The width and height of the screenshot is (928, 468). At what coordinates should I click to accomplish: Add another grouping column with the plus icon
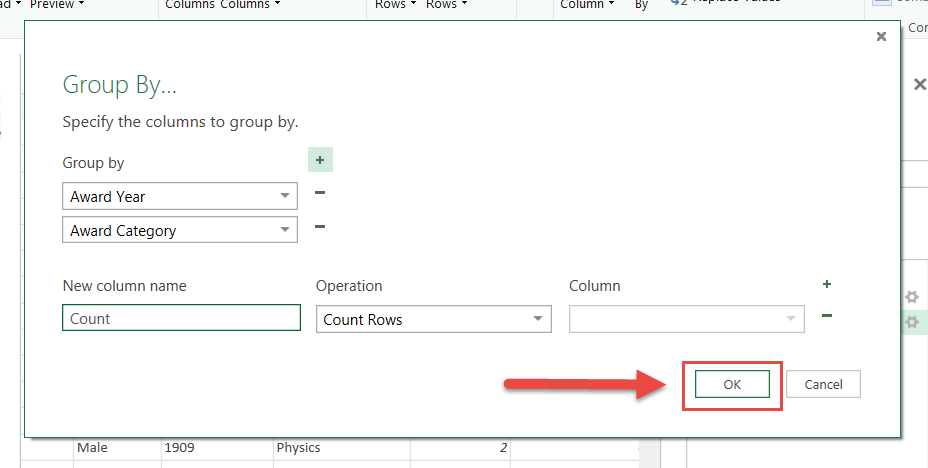[320, 160]
